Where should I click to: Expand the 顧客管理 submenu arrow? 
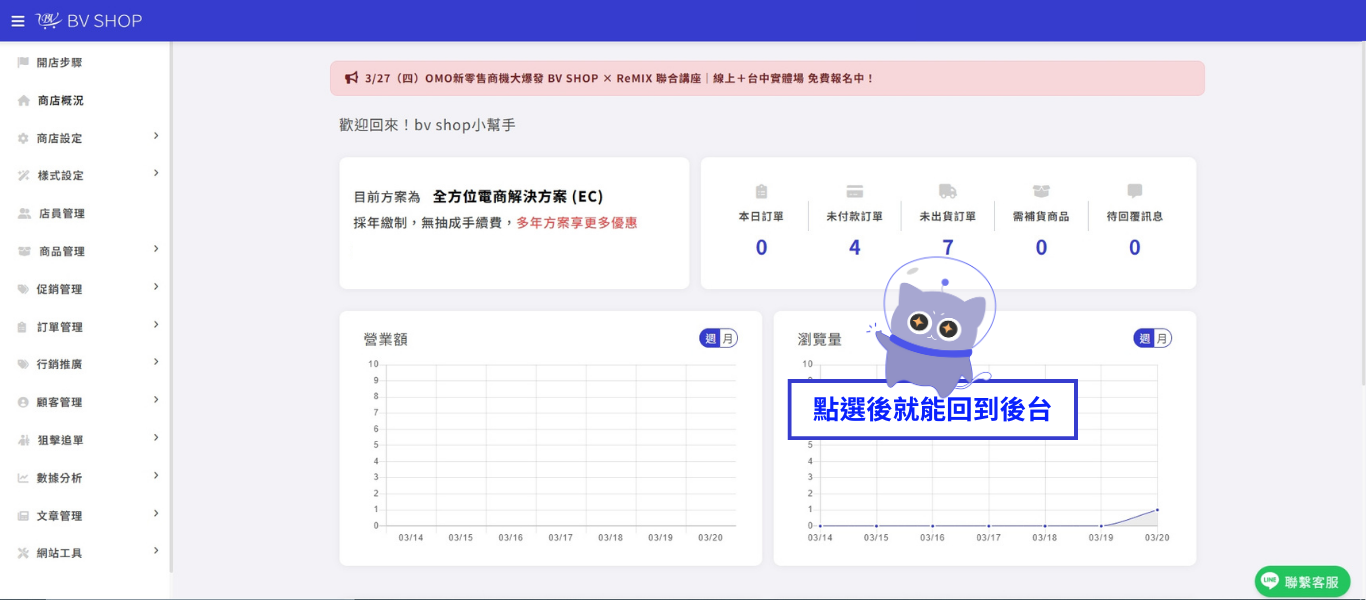[156, 400]
